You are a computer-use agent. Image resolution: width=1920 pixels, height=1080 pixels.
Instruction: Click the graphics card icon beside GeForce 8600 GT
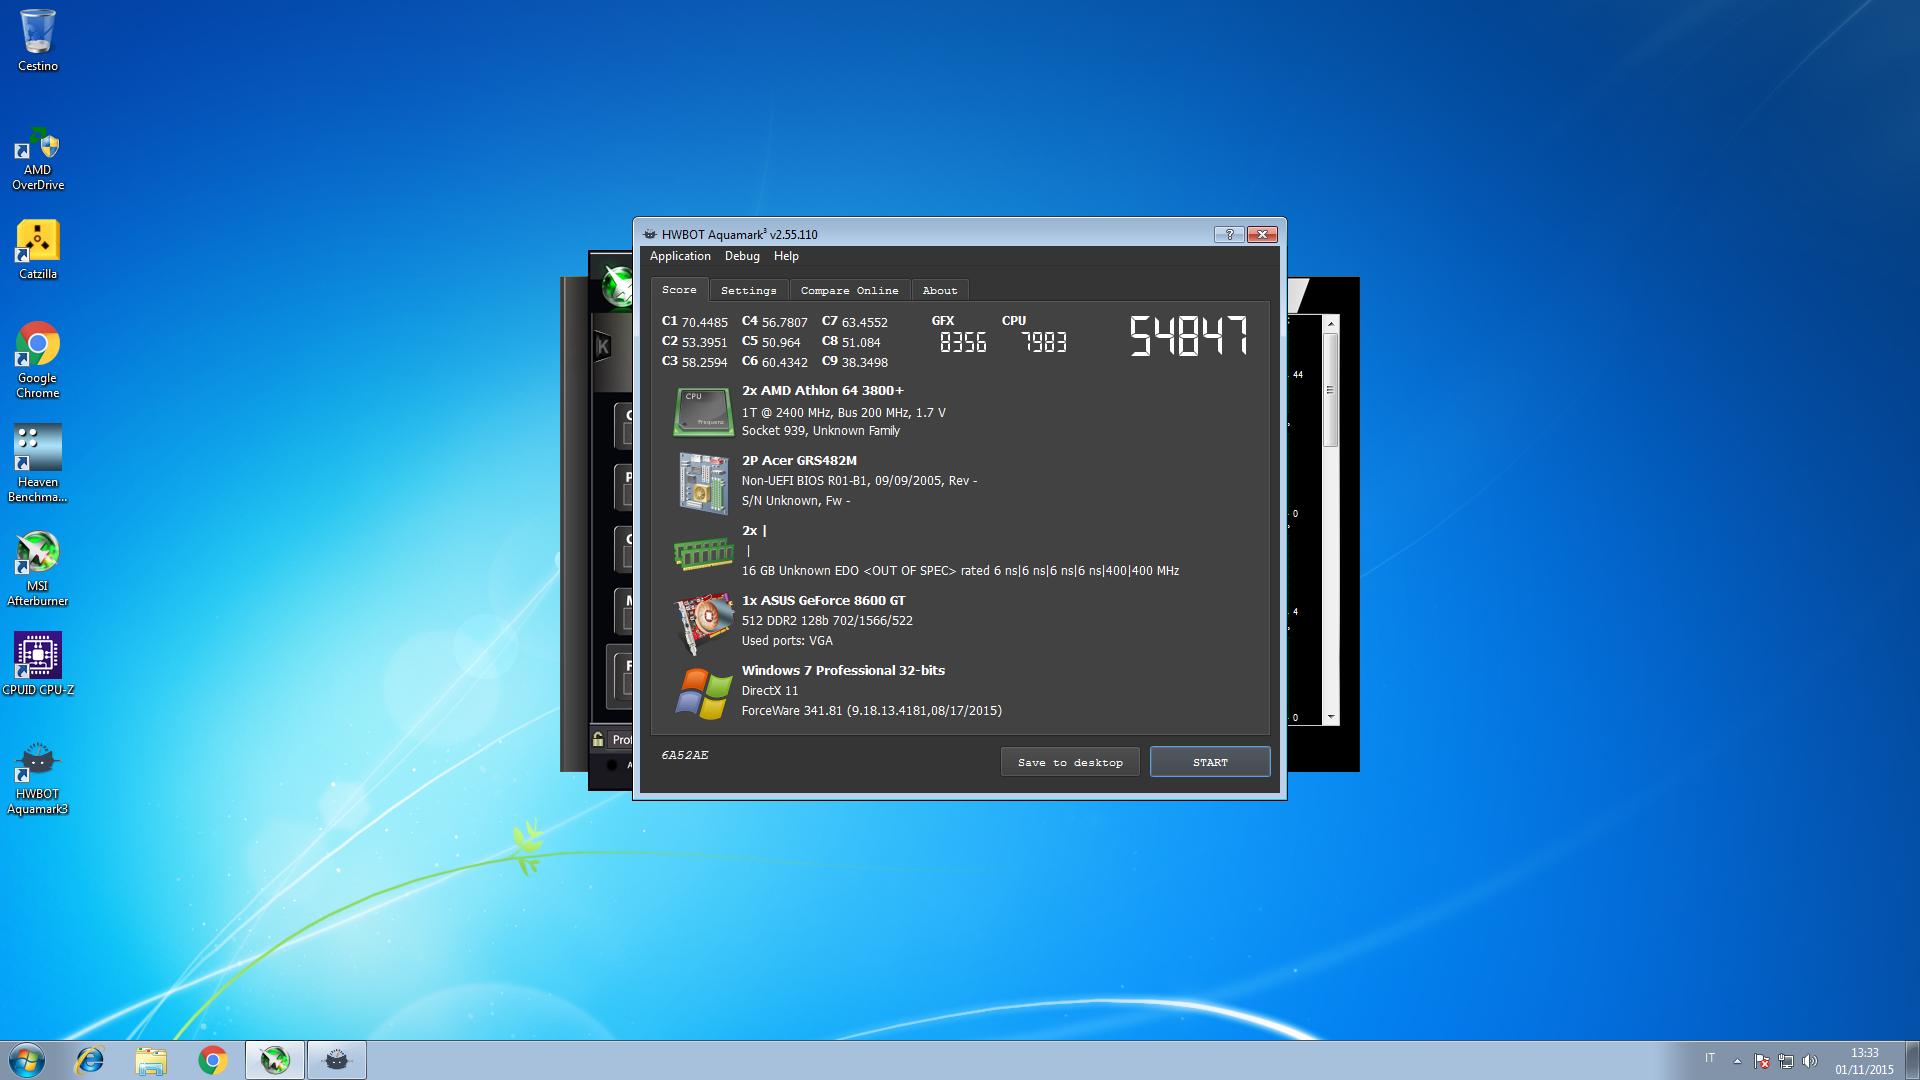[704, 622]
